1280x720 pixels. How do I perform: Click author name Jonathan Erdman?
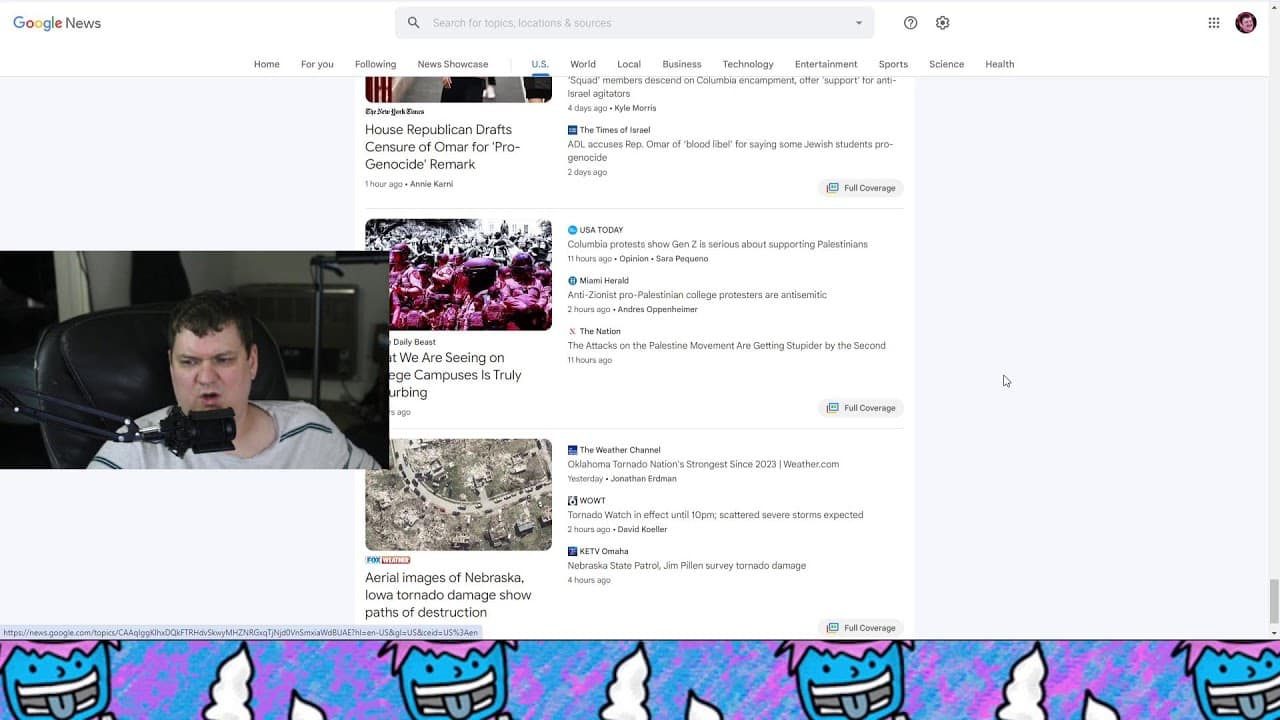click(643, 479)
